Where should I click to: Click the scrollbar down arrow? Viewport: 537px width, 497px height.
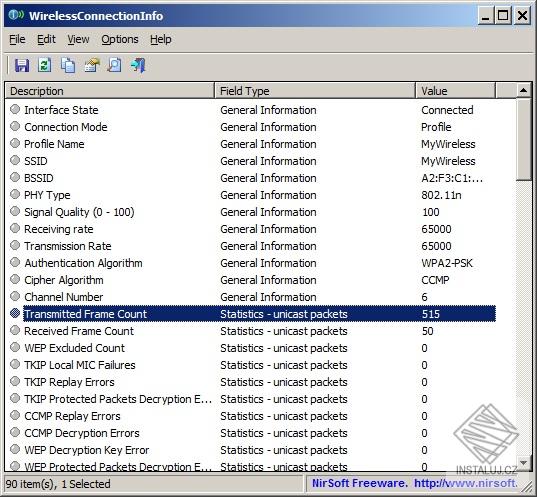(523, 463)
